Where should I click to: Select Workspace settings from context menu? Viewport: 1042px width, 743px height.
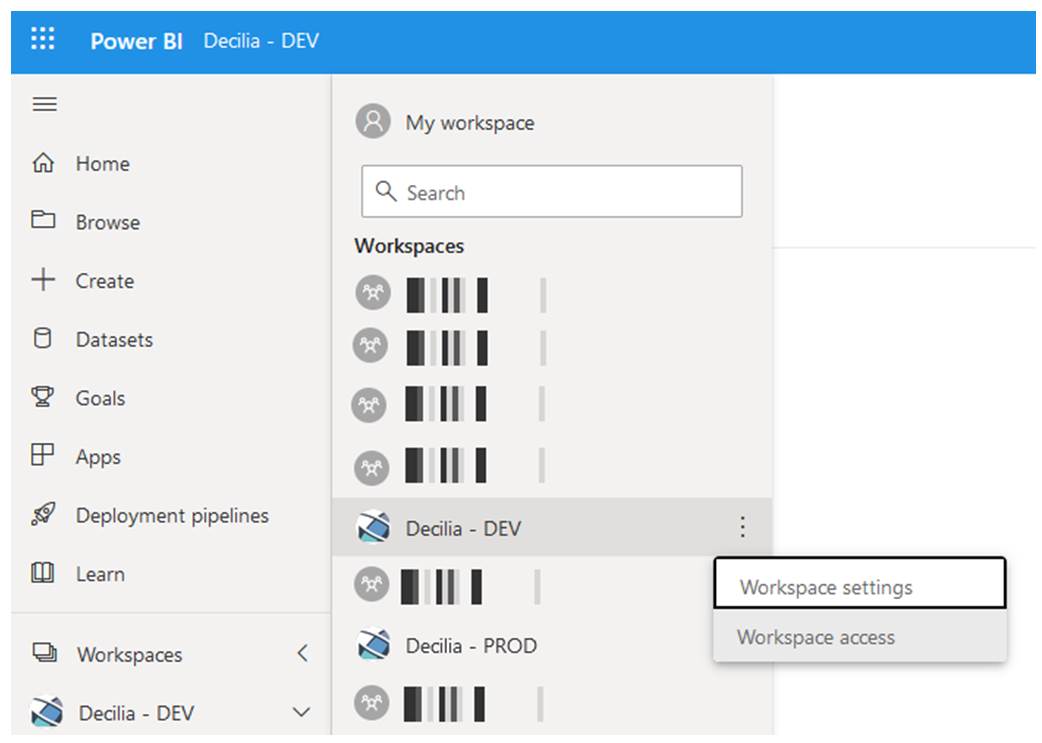pos(860,583)
